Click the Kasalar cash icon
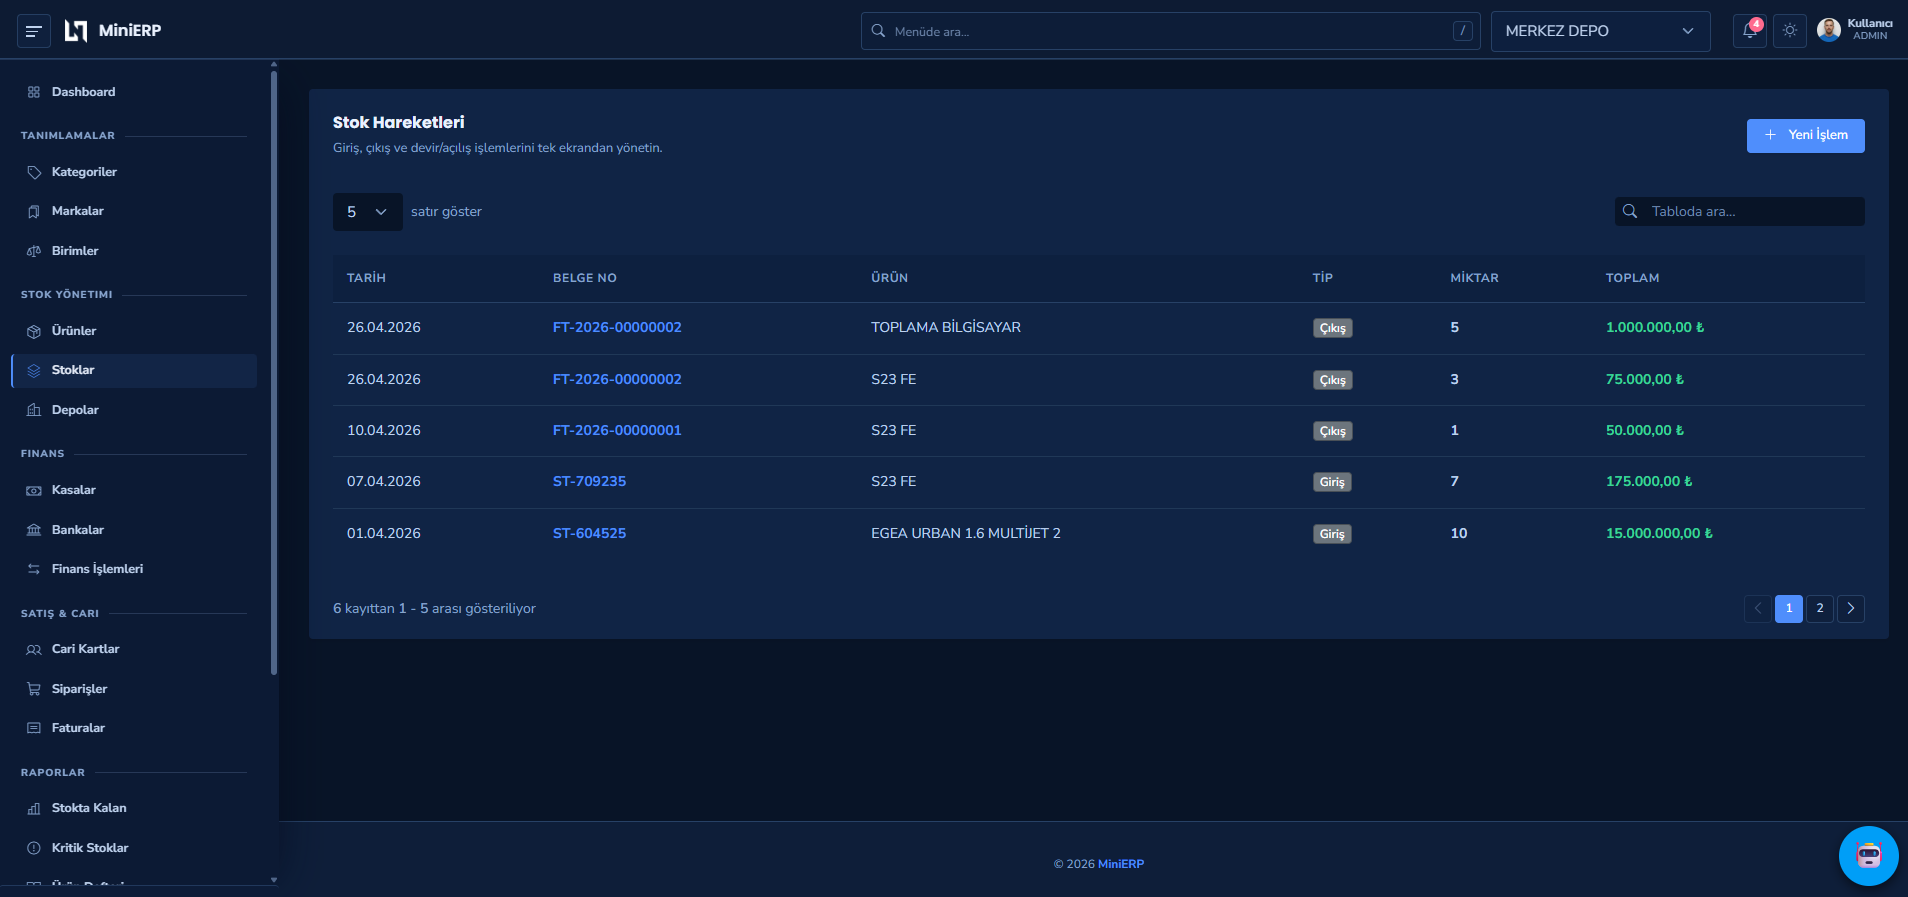Viewport: 1908px width, 897px height. tap(34, 490)
